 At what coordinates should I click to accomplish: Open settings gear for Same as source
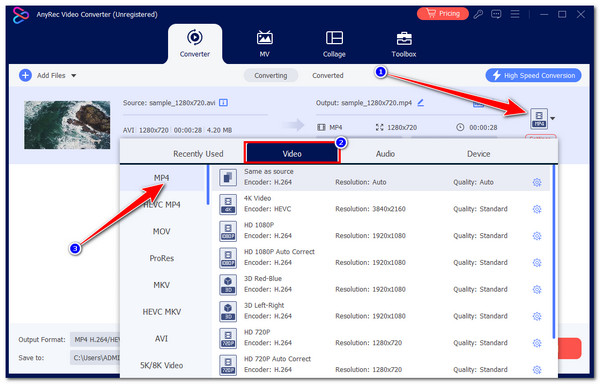(x=537, y=182)
